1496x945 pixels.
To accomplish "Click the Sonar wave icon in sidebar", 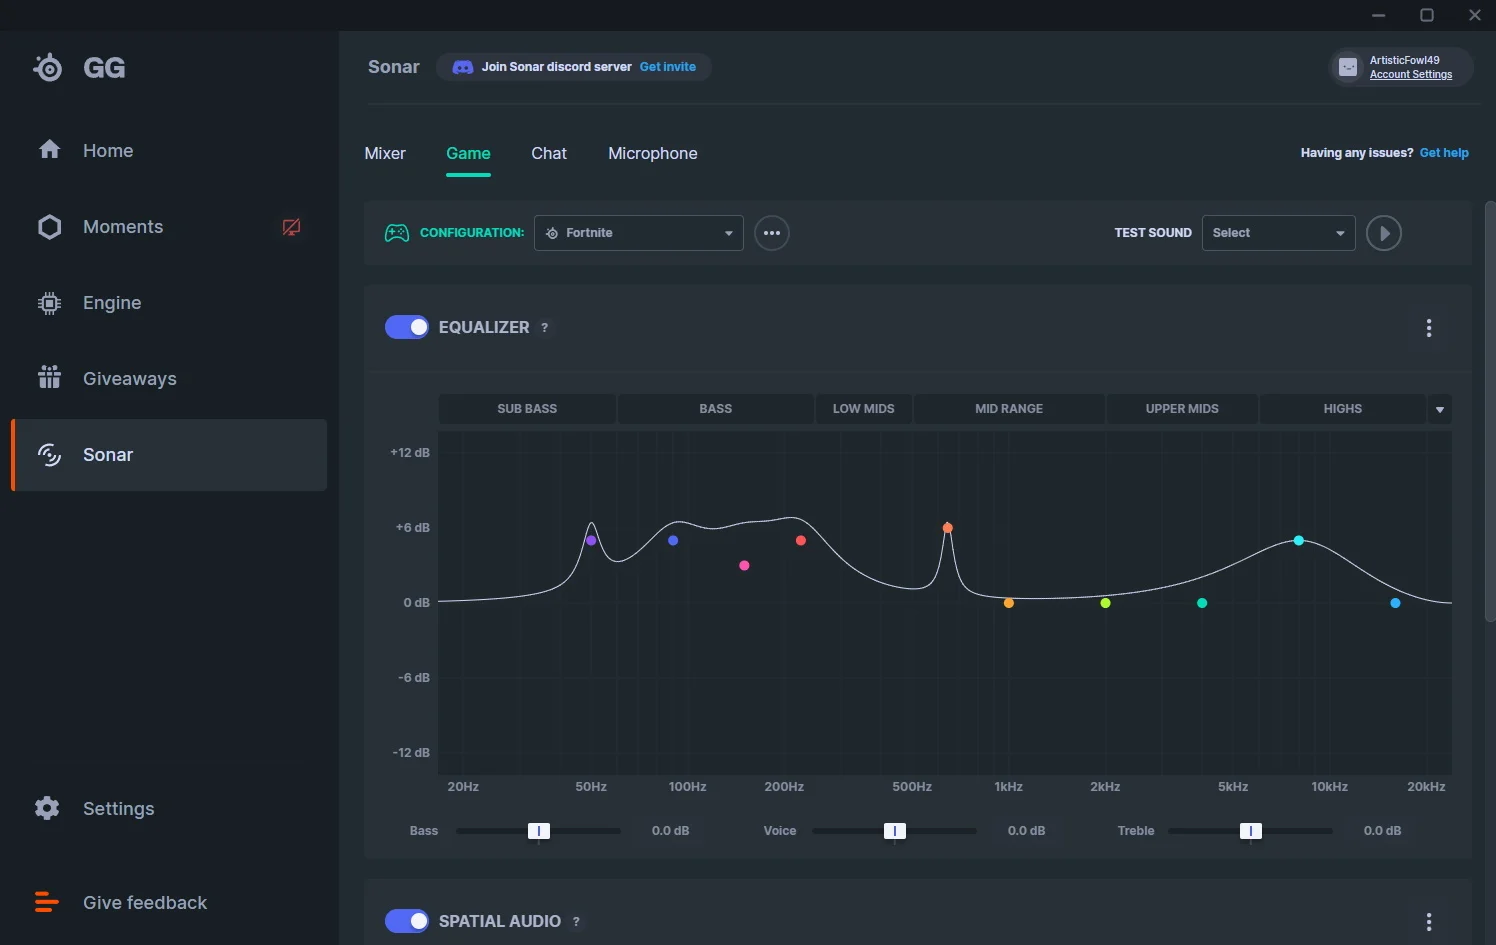I will pos(49,455).
